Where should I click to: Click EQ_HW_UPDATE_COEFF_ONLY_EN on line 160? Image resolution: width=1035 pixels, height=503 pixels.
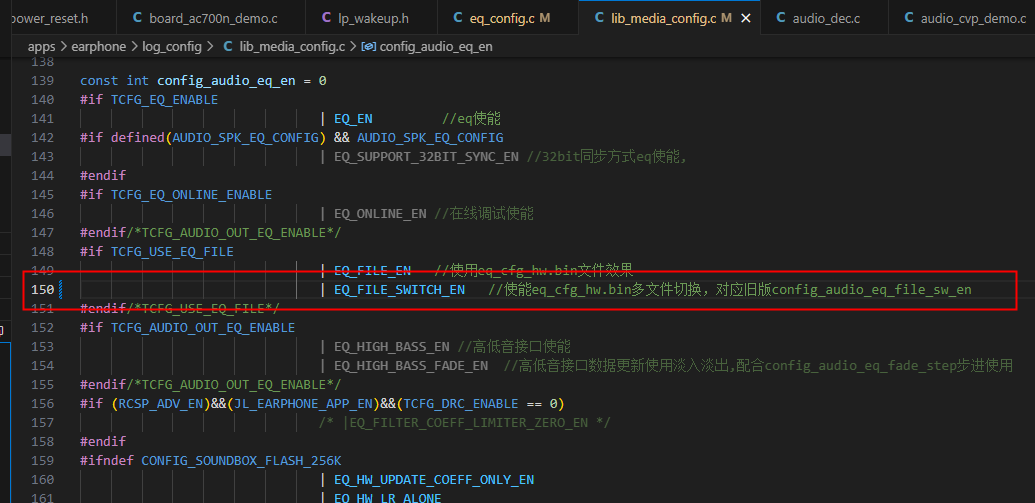click(434, 479)
